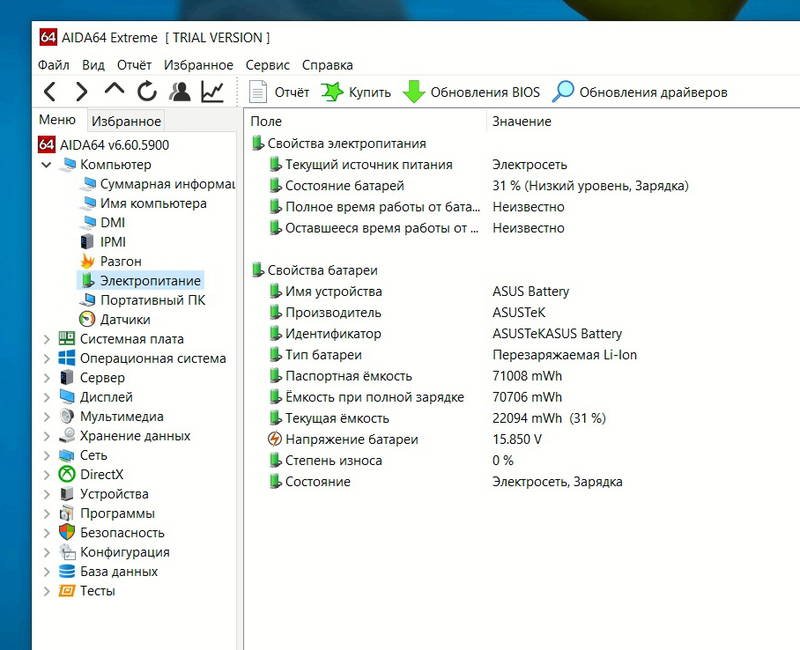This screenshot has height=650, width=800.
Task: Click value Электросеть, Зарядка
Action: point(557,482)
